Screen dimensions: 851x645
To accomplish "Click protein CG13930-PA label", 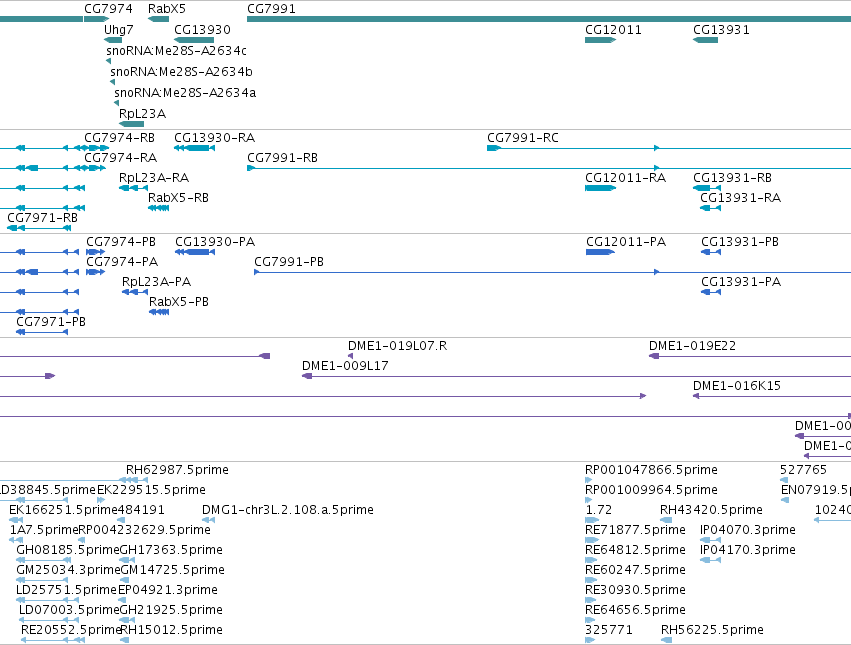I will [215, 242].
